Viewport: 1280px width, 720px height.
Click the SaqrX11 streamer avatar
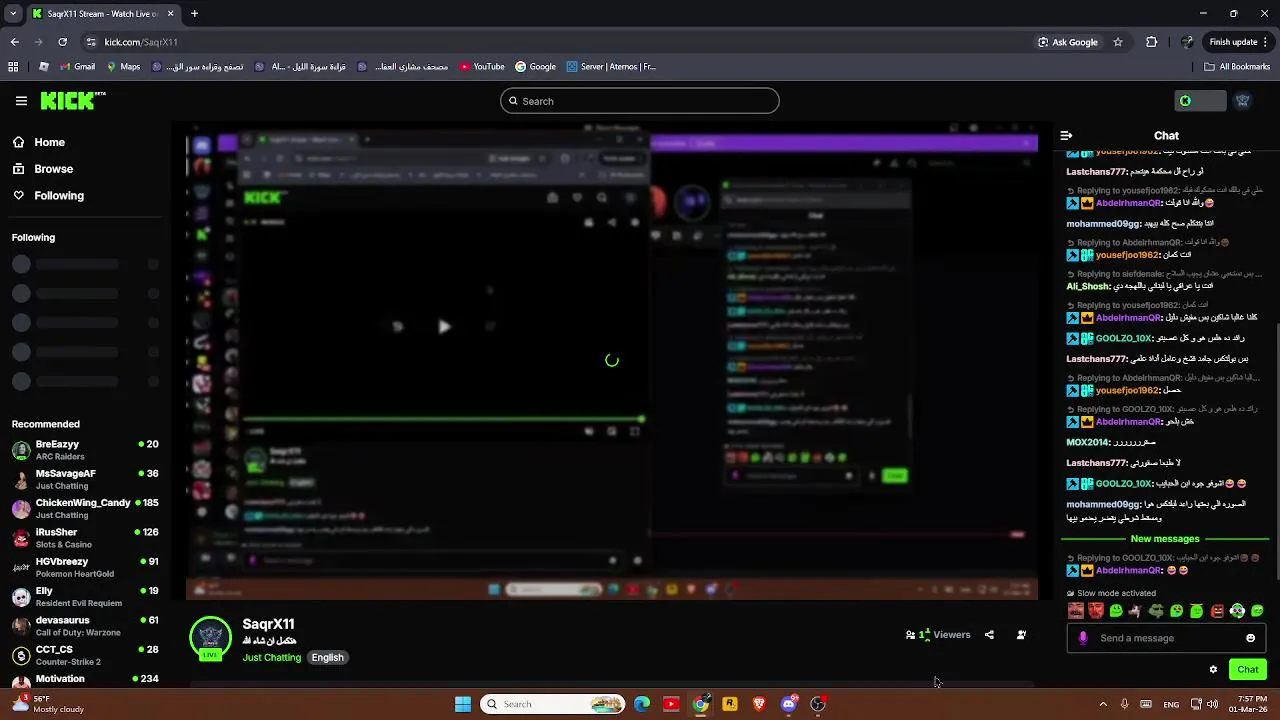click(210, 638)
